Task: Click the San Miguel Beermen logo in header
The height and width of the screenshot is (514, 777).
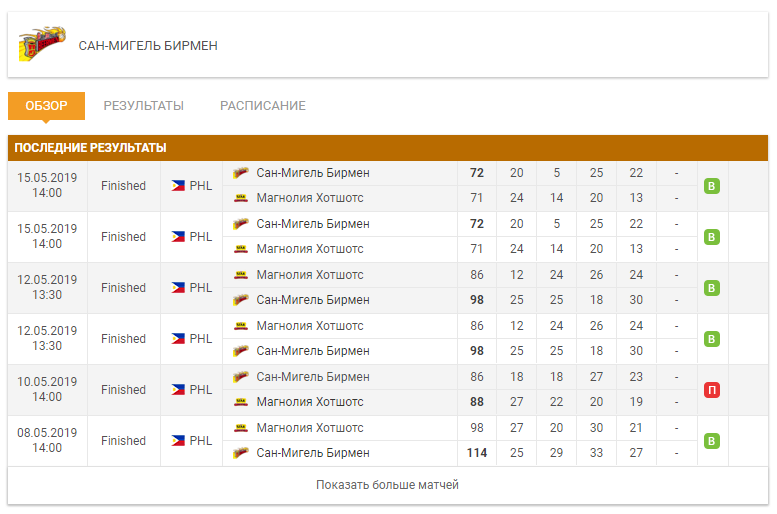Action: coord(42,44)
